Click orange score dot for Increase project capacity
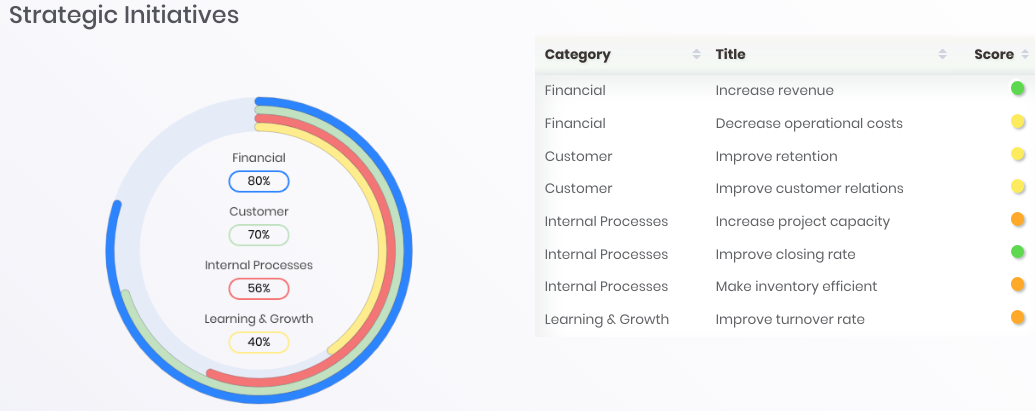This screenshot has width=1036, height=411. point(1018,220)
